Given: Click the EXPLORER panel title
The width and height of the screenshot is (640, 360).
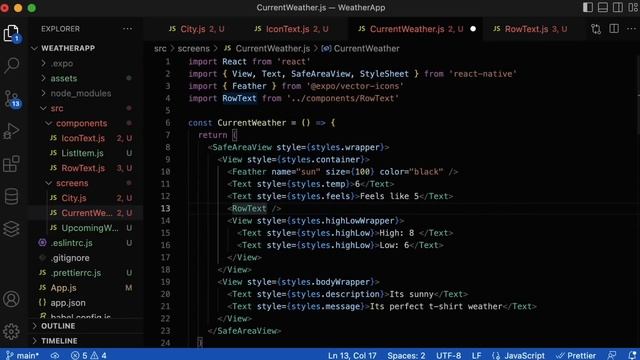Looking at the screenshot, I should (x=60, y=29).
